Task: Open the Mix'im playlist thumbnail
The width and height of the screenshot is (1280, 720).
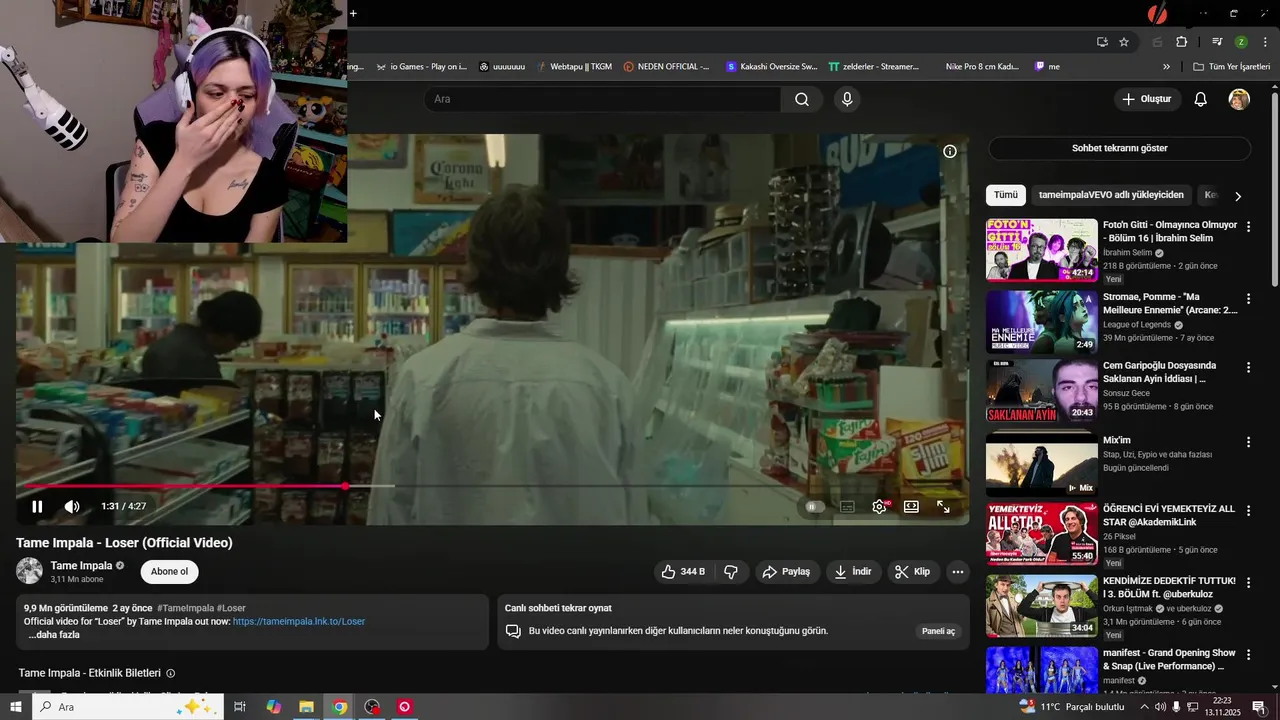Action: [1042, 465]
